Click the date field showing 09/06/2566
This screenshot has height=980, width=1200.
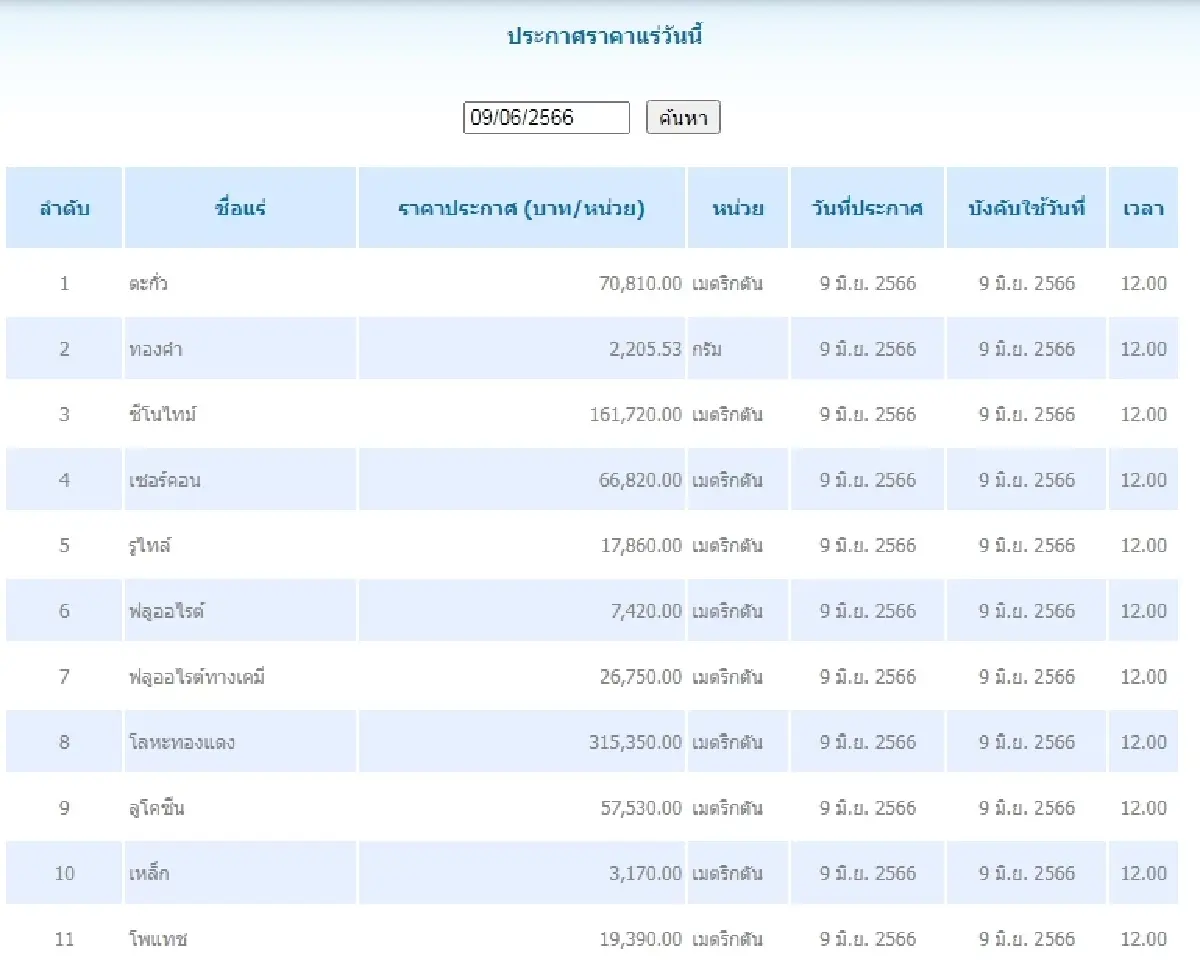tap(546, 118)
